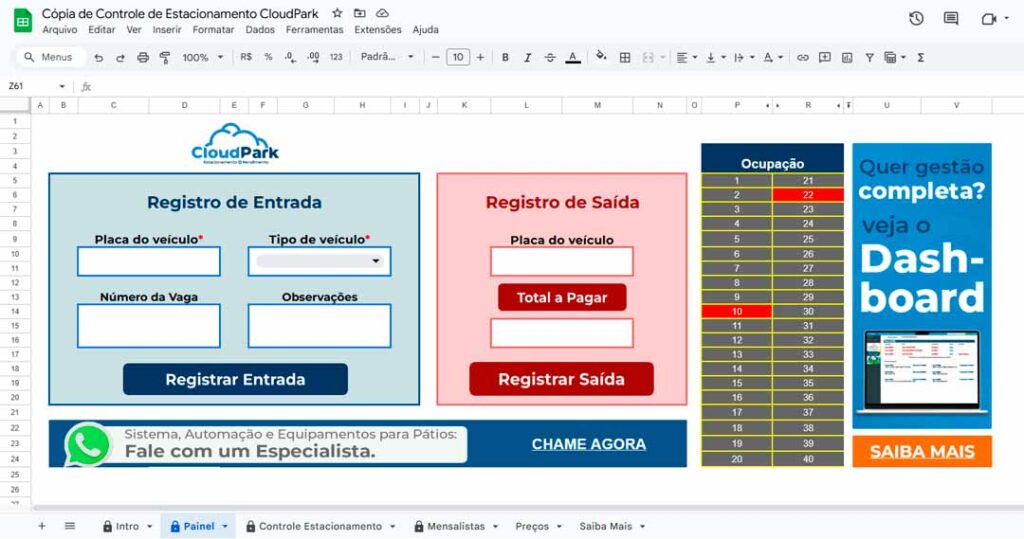Screen dimensions: 1024x539
Task: Open the video call camera icon
Action: pyautogui.click(x=989, y=19)
